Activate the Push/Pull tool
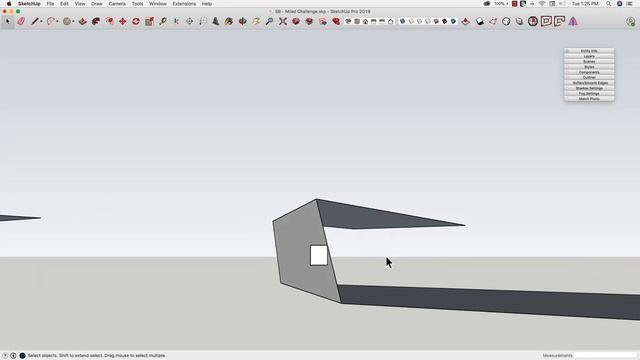Viewport: 640px width, 360px height. tap(82, 21)
